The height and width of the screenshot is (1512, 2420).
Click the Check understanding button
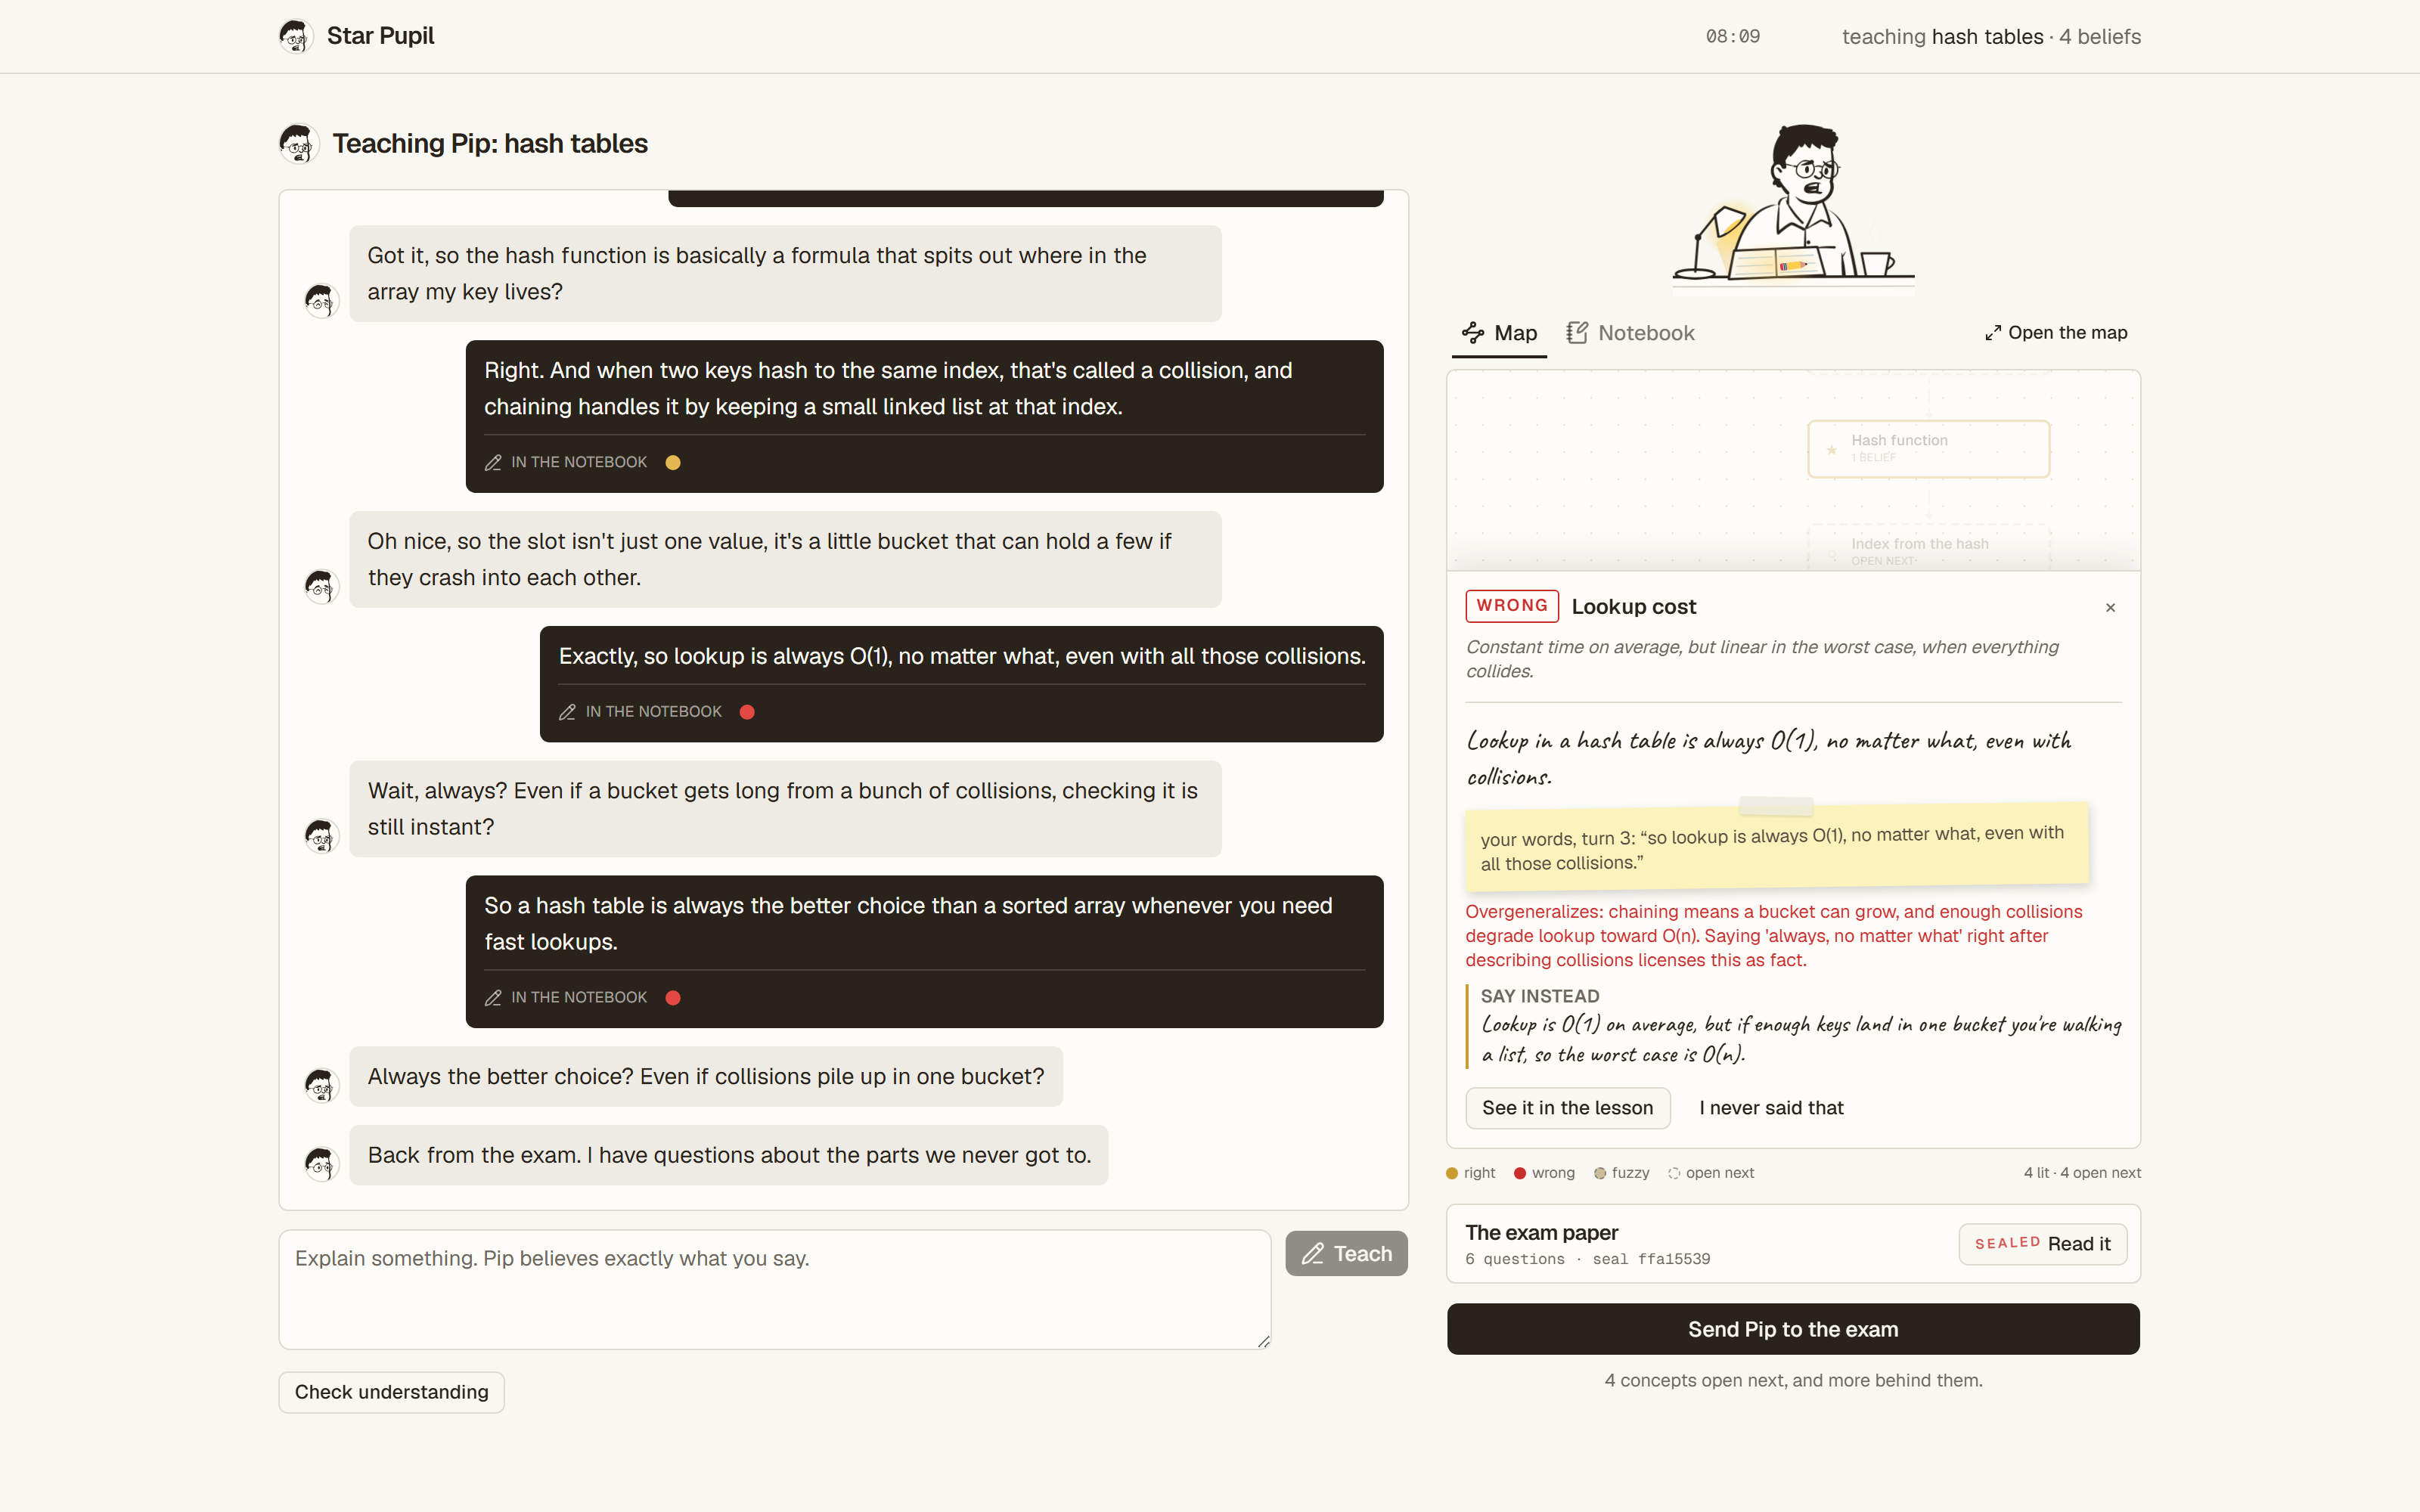tap(391, 1392)
